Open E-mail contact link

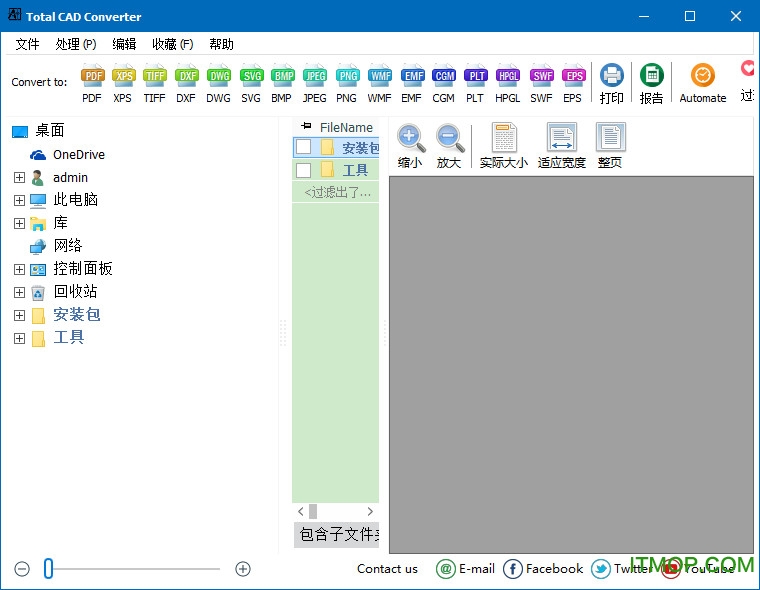coord(465,569)
